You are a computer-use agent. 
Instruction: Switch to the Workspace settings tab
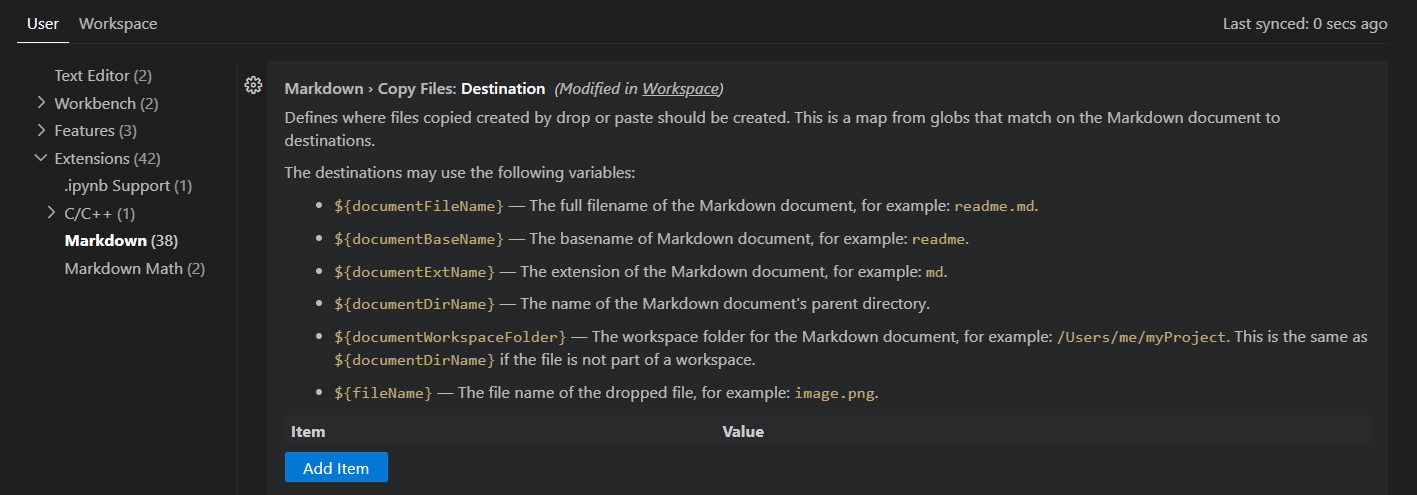118,23
